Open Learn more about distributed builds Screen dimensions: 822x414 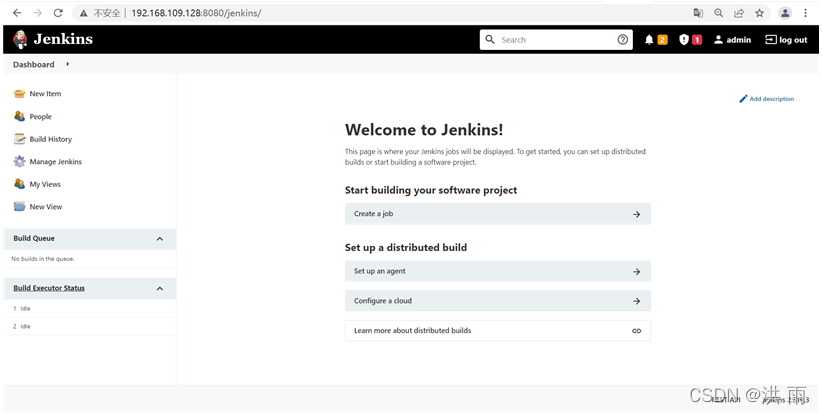point(497,331)
